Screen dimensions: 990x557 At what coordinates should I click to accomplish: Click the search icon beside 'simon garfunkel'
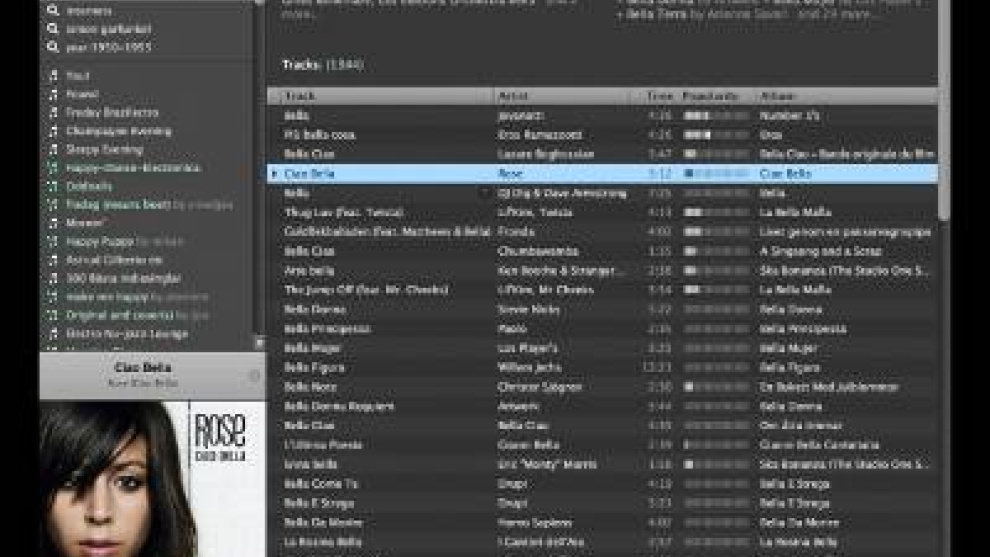52,29
